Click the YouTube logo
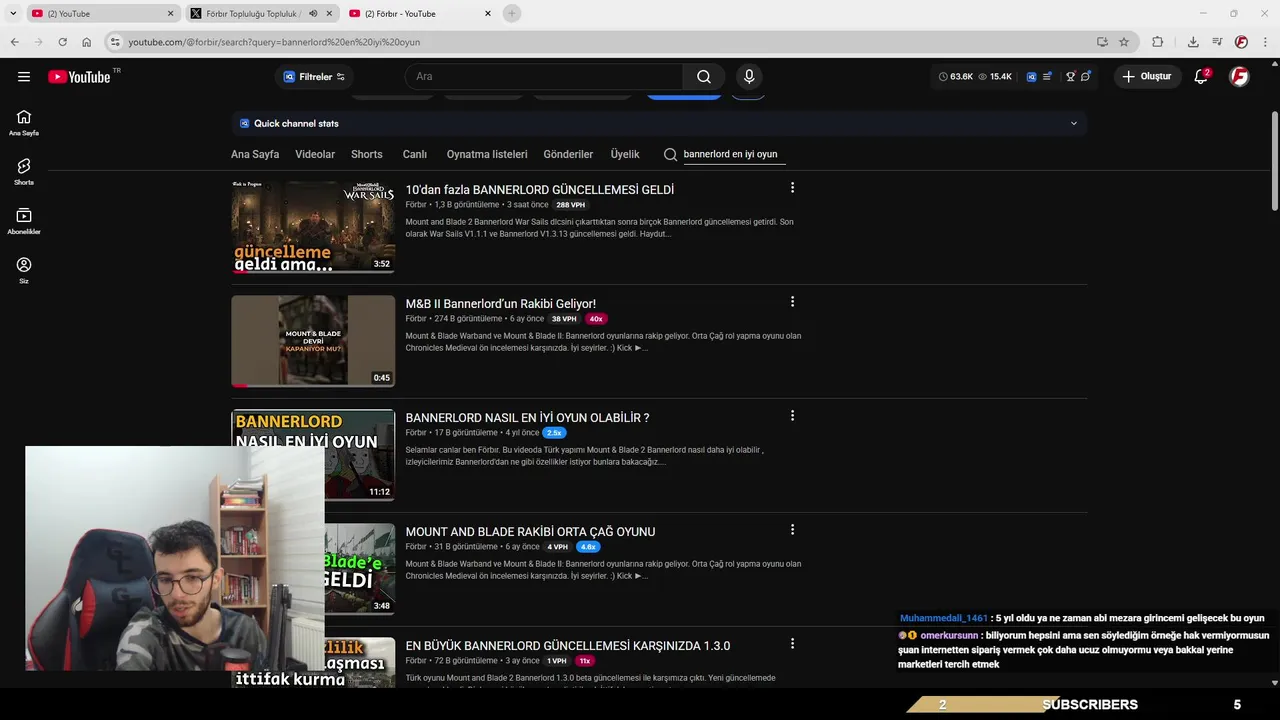Viewport: 1280px width, 720px height. click(79, 77)
